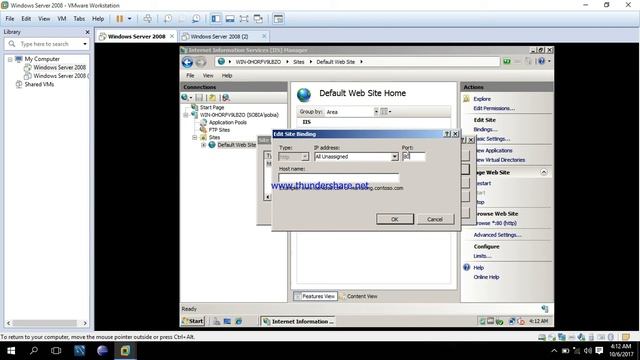Viewport: 640px width, 360px height.
Task: Click the Host name field
Action: point(339,177)
